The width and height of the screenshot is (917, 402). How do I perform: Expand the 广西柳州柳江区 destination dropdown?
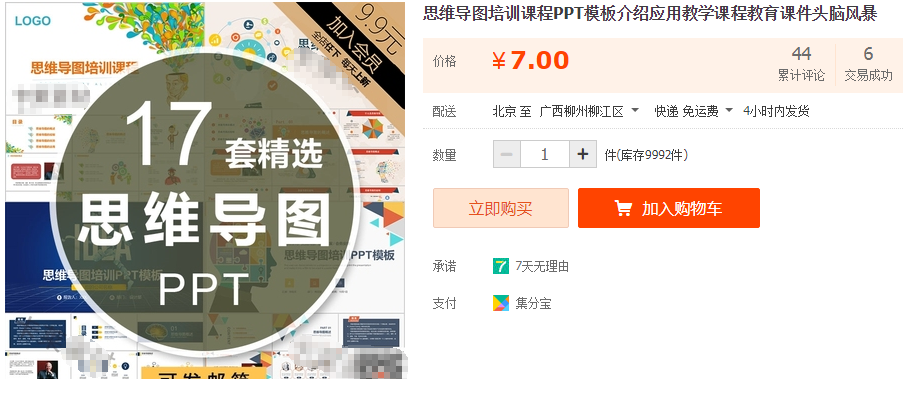(589, 111)
